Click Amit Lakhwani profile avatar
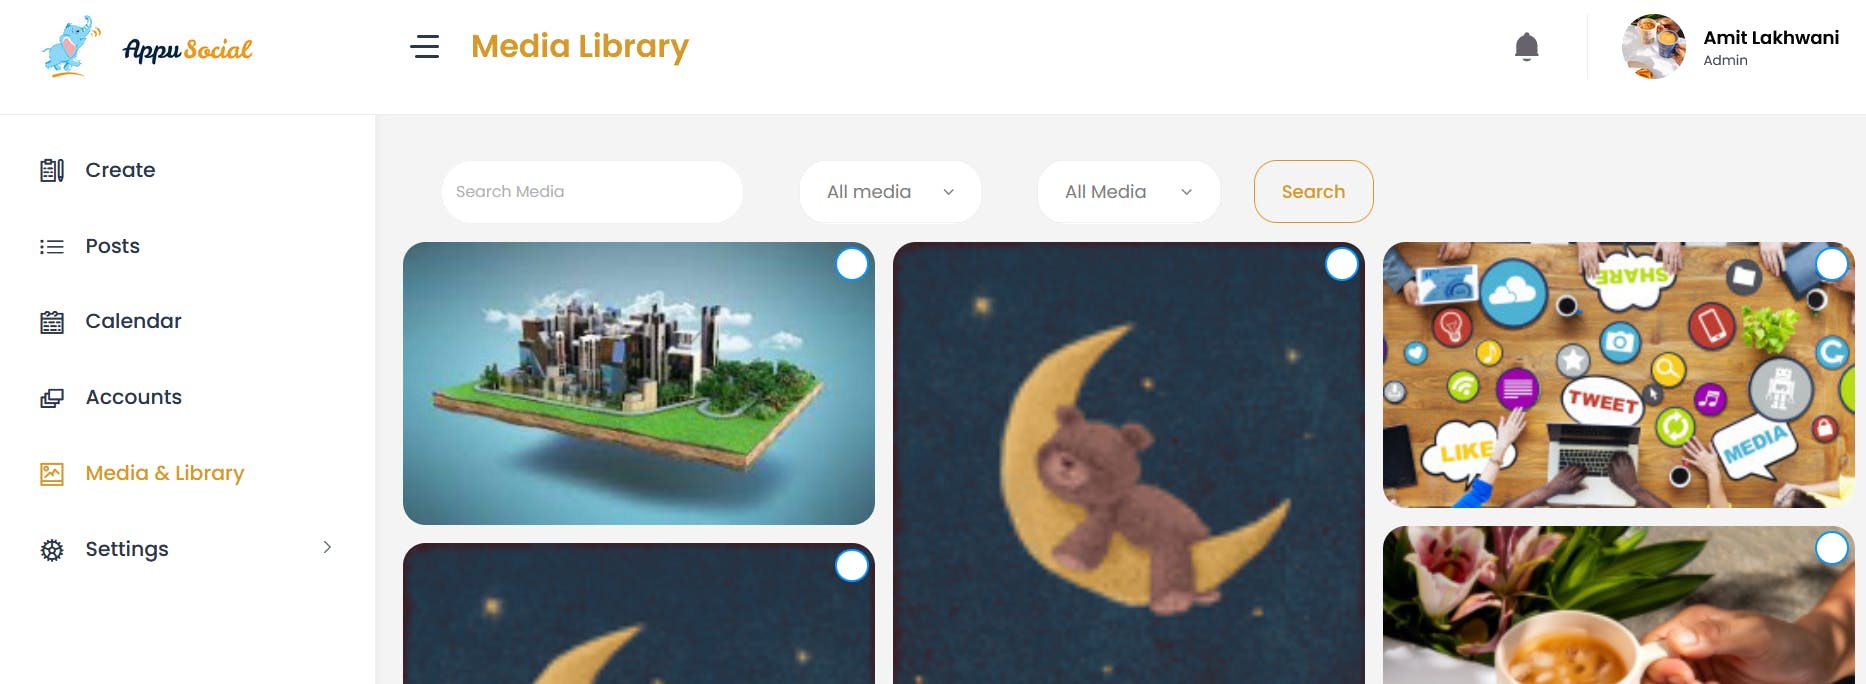The height and width of the screenshot is (684, 1866). pyautogui.click(x=1654, y=46)
